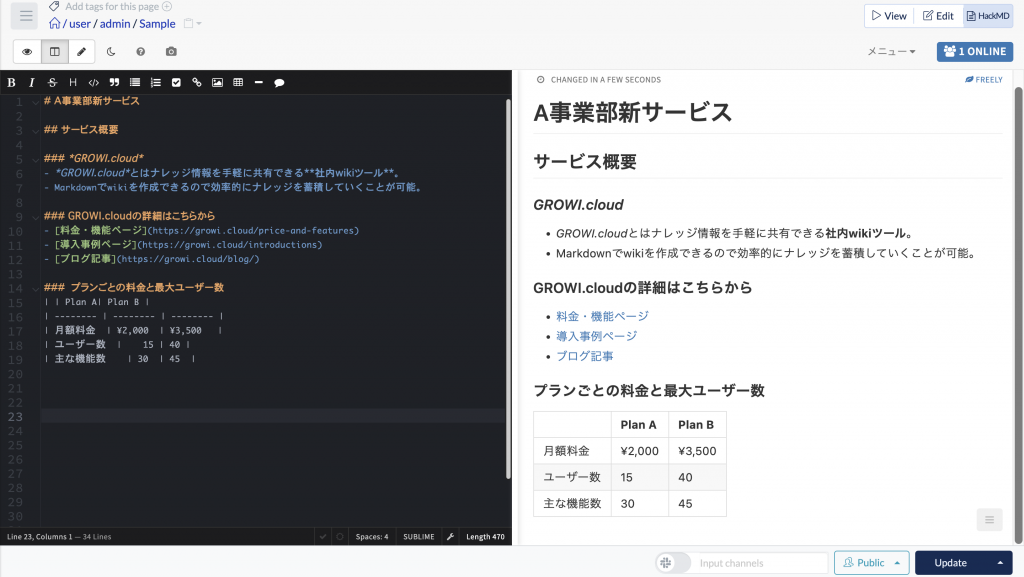Open the hamburger sidebar menu
Viewport: 1024px width, 577px height.
(x=25, y=16)
